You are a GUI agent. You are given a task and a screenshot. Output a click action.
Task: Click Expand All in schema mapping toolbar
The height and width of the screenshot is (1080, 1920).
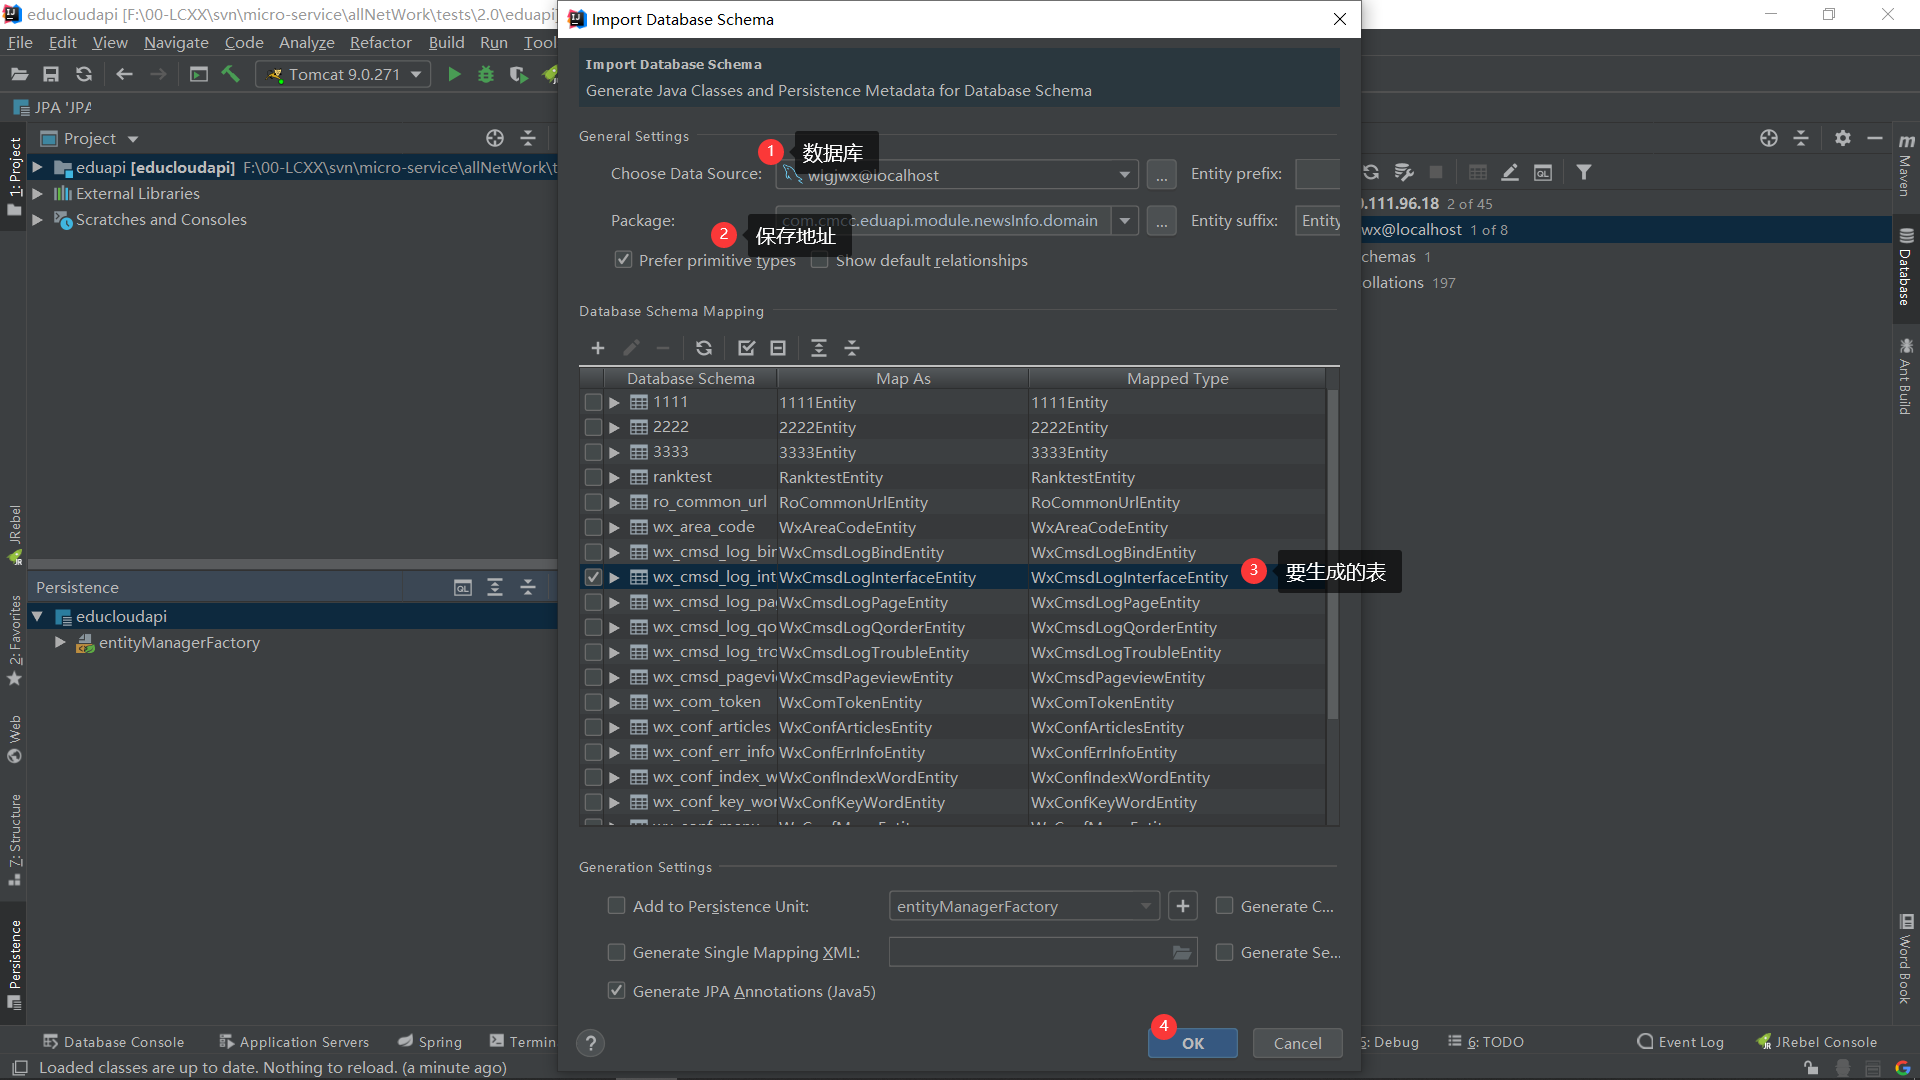819,348
